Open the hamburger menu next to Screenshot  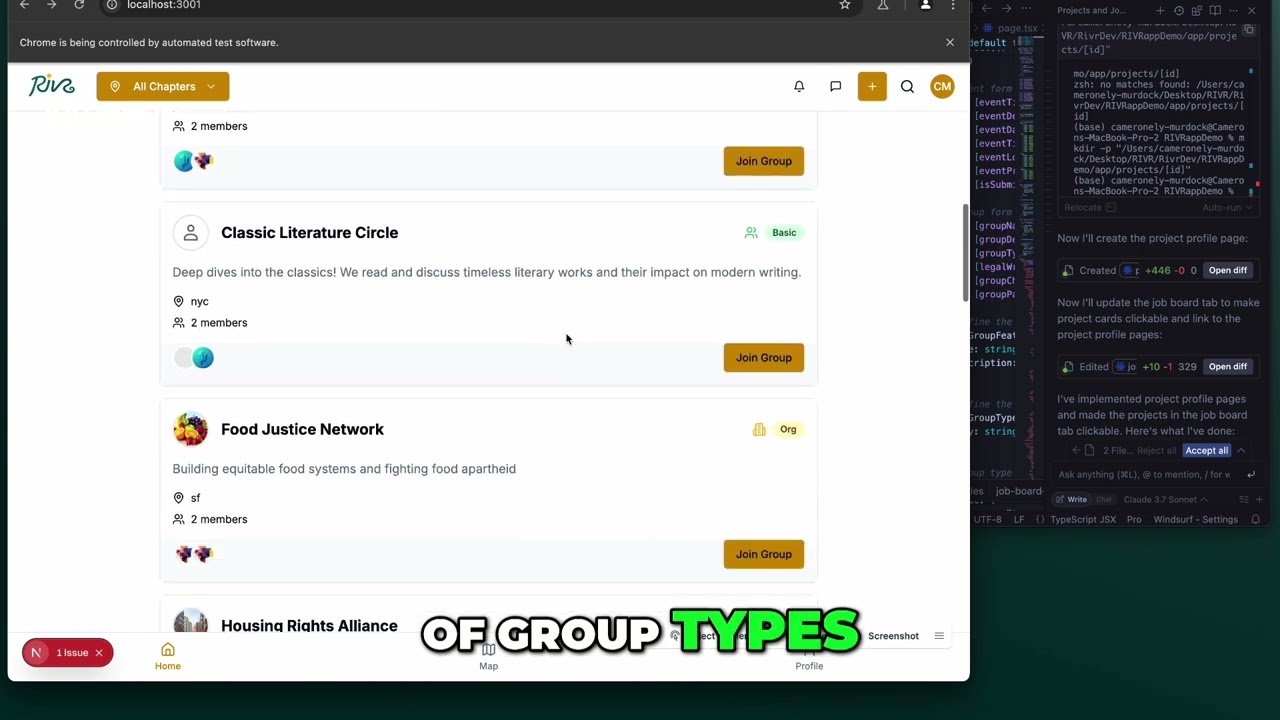point(939,636)
